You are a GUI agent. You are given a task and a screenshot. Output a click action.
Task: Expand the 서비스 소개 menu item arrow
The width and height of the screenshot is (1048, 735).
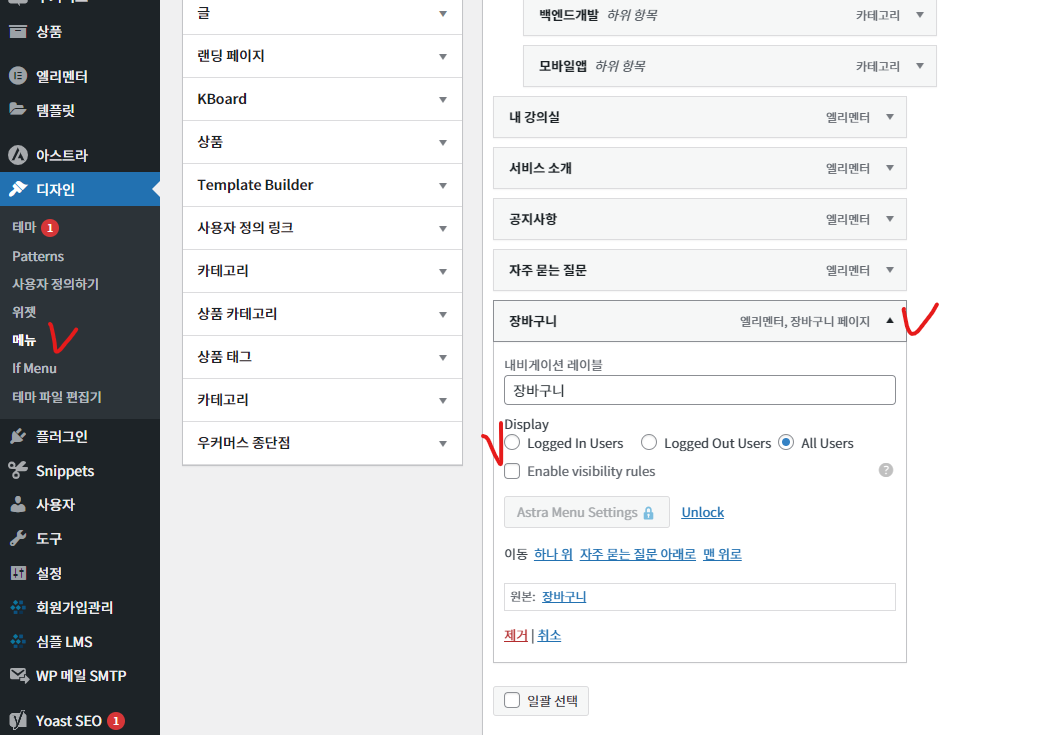[890, 168]
